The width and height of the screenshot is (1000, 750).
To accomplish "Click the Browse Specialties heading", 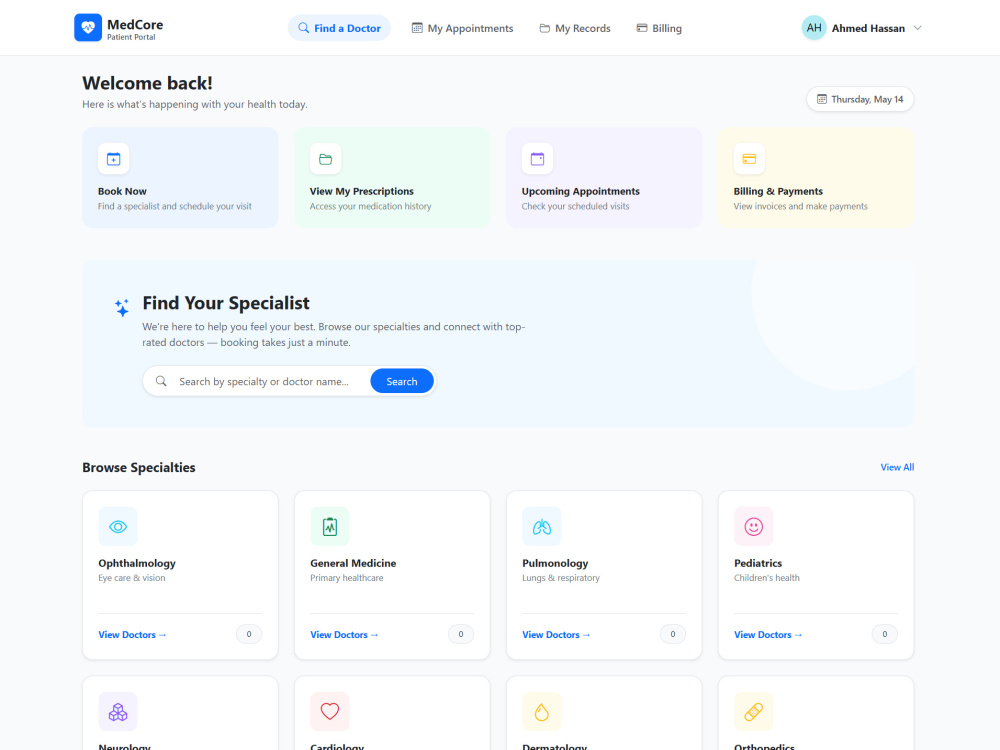I will tap(138, 467).
